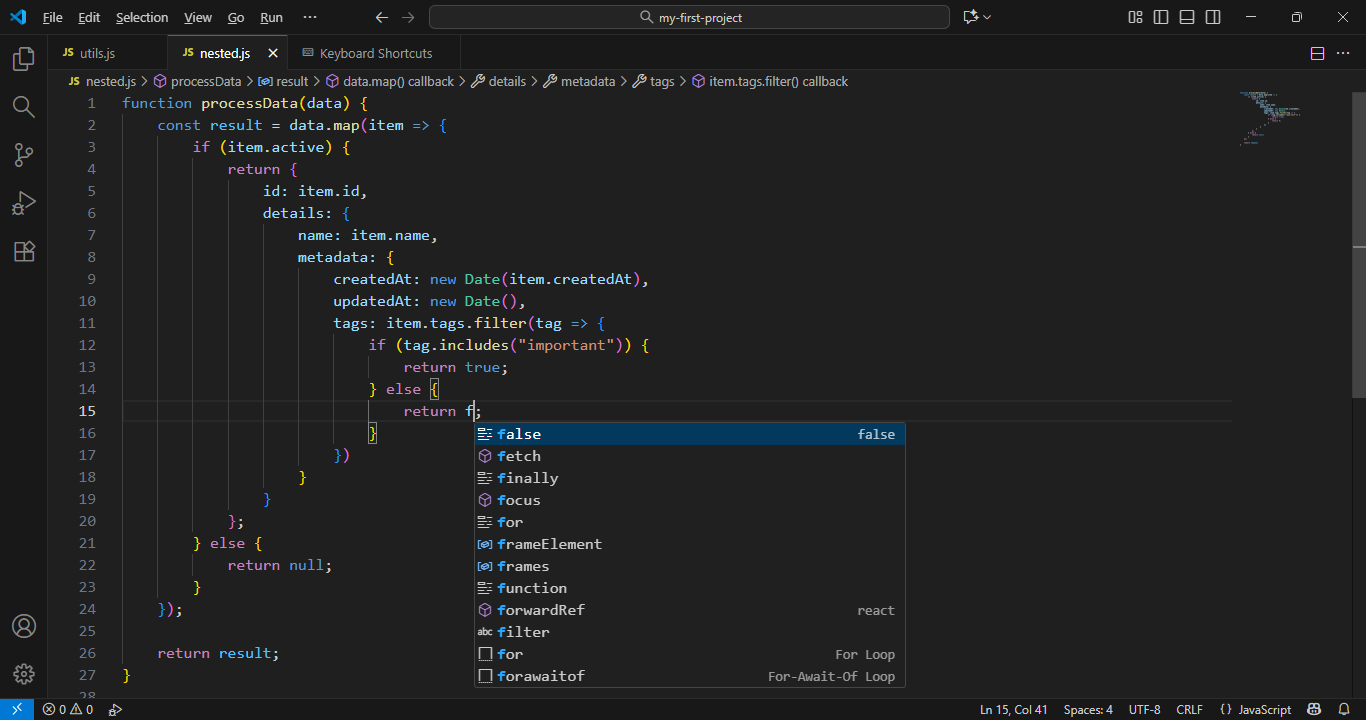
Task: Toggle the bottom panel layout button
Action: click(1187, 17)
